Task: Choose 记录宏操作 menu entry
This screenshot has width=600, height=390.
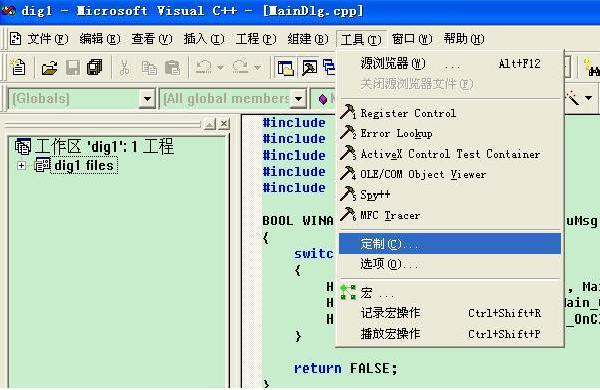Action: [x=450, y=313]
